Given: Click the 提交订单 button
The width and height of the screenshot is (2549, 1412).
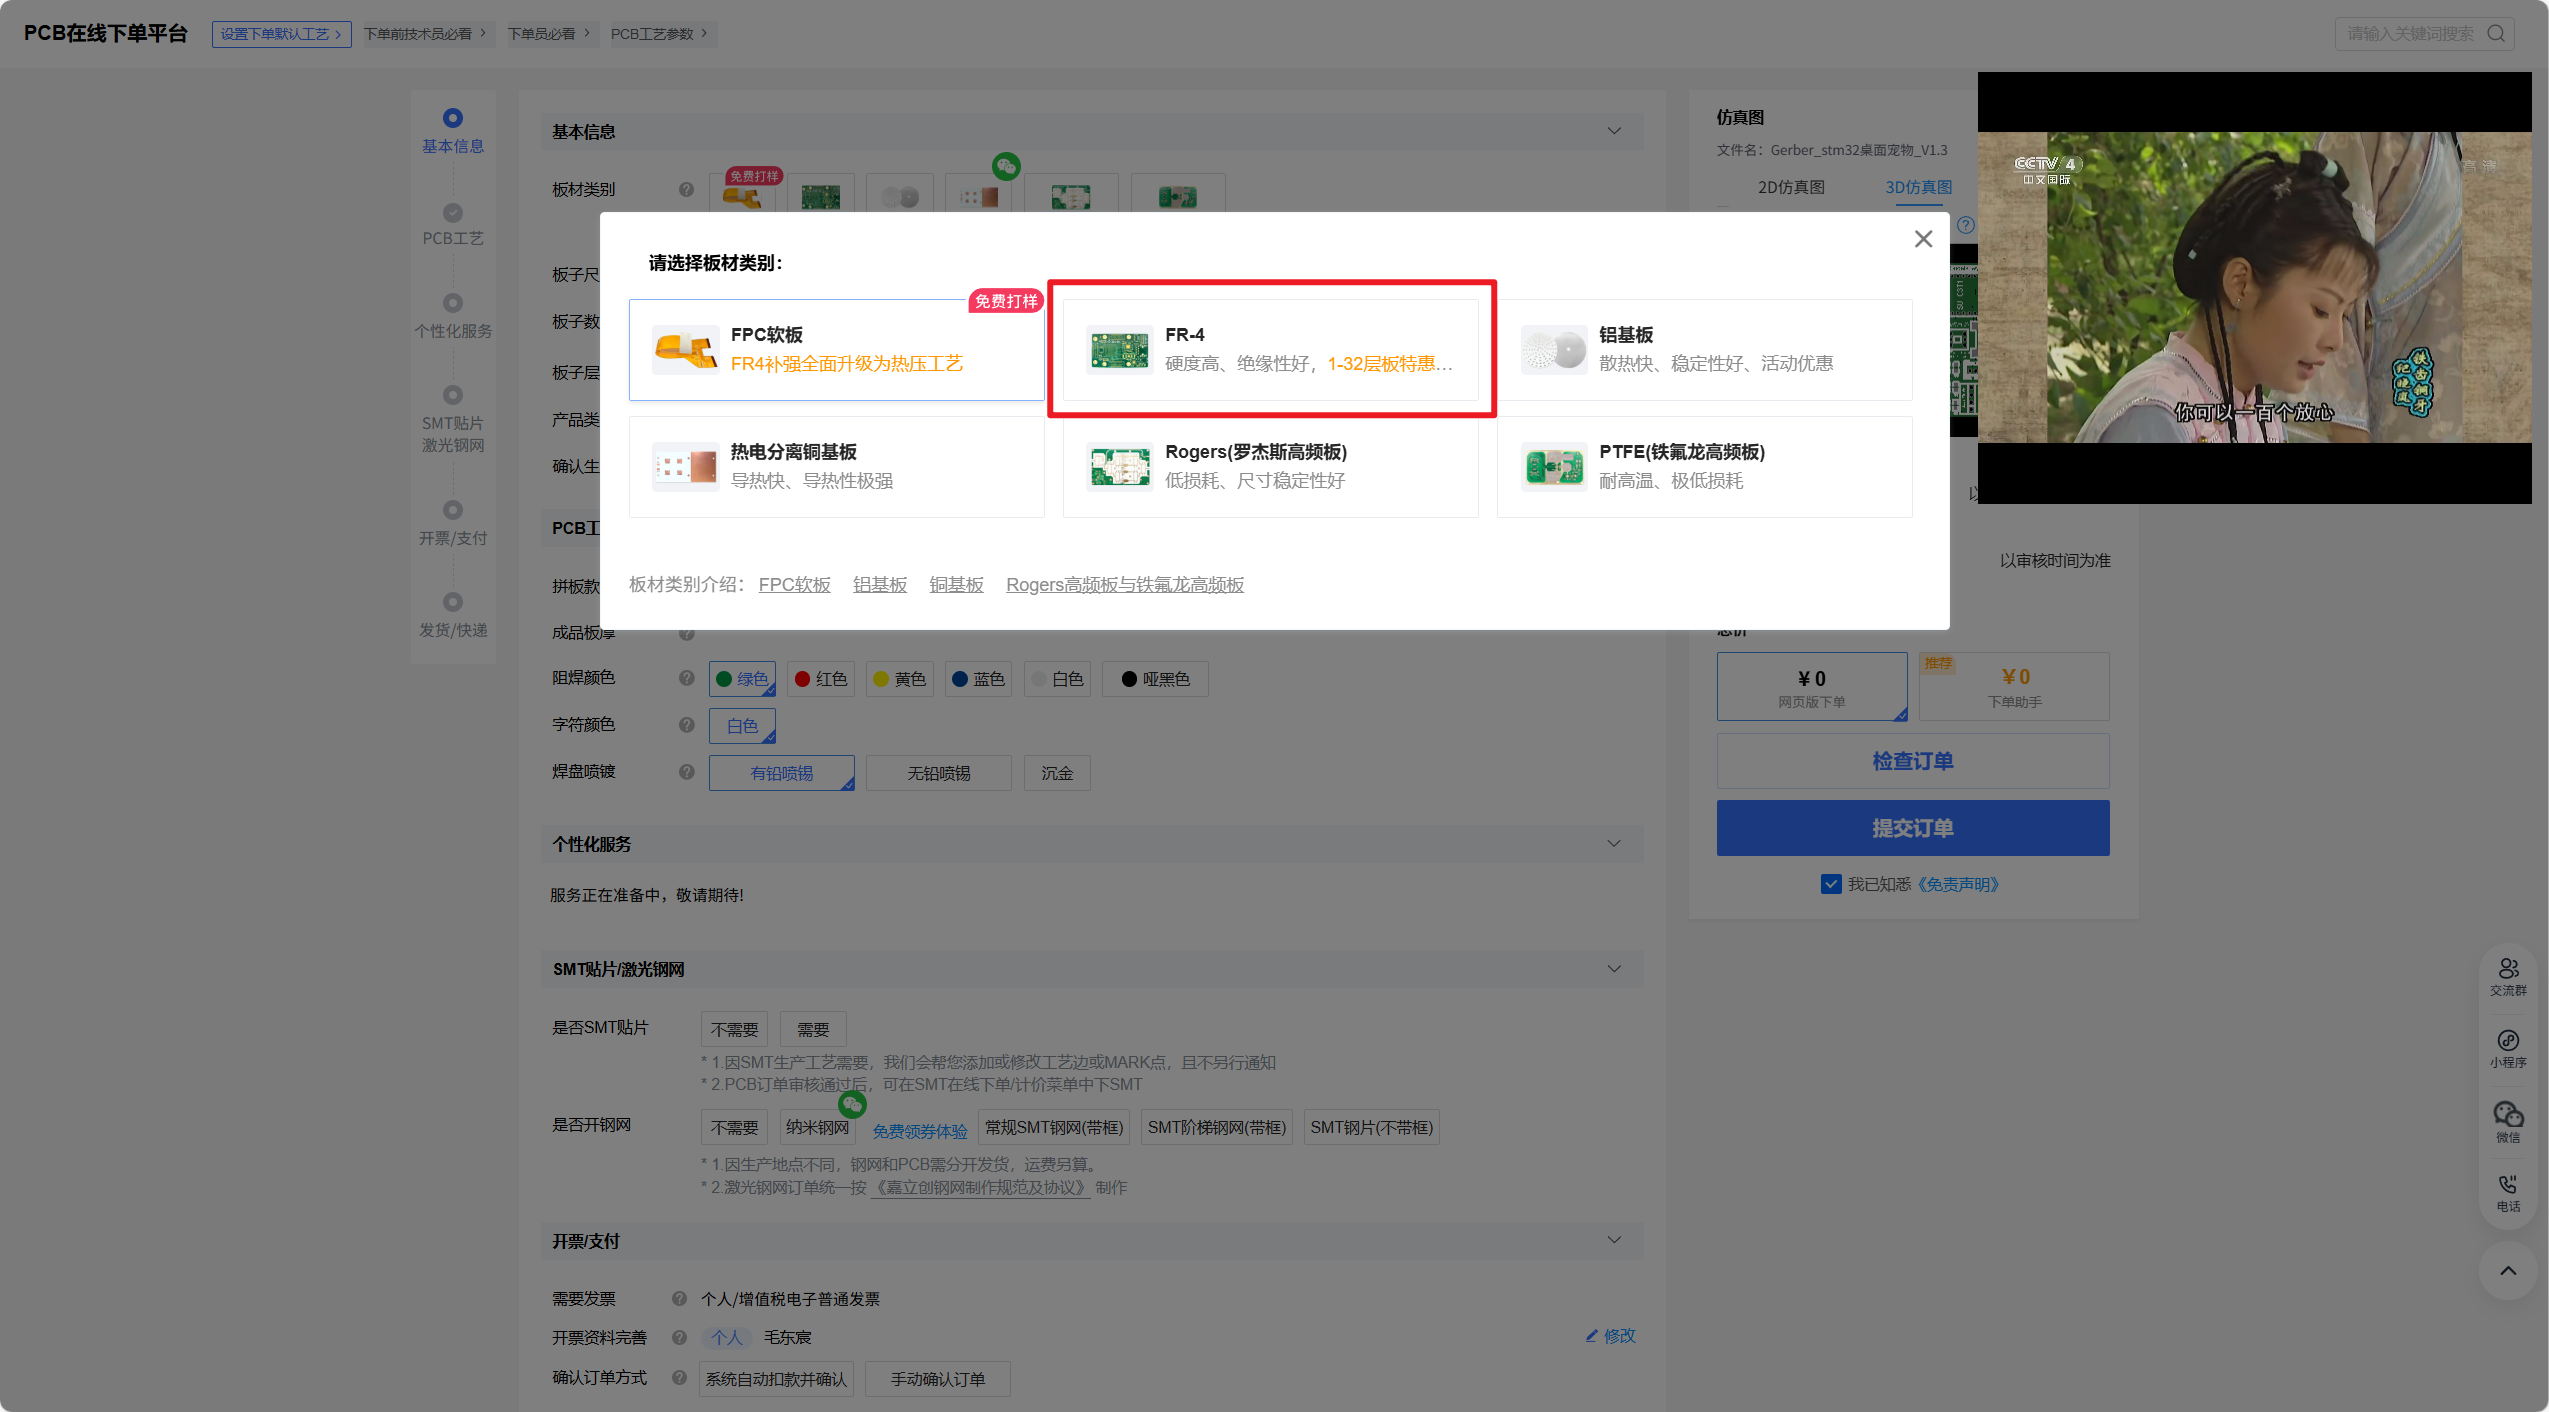Looking at the screenshot, I should click(1913, 828).
